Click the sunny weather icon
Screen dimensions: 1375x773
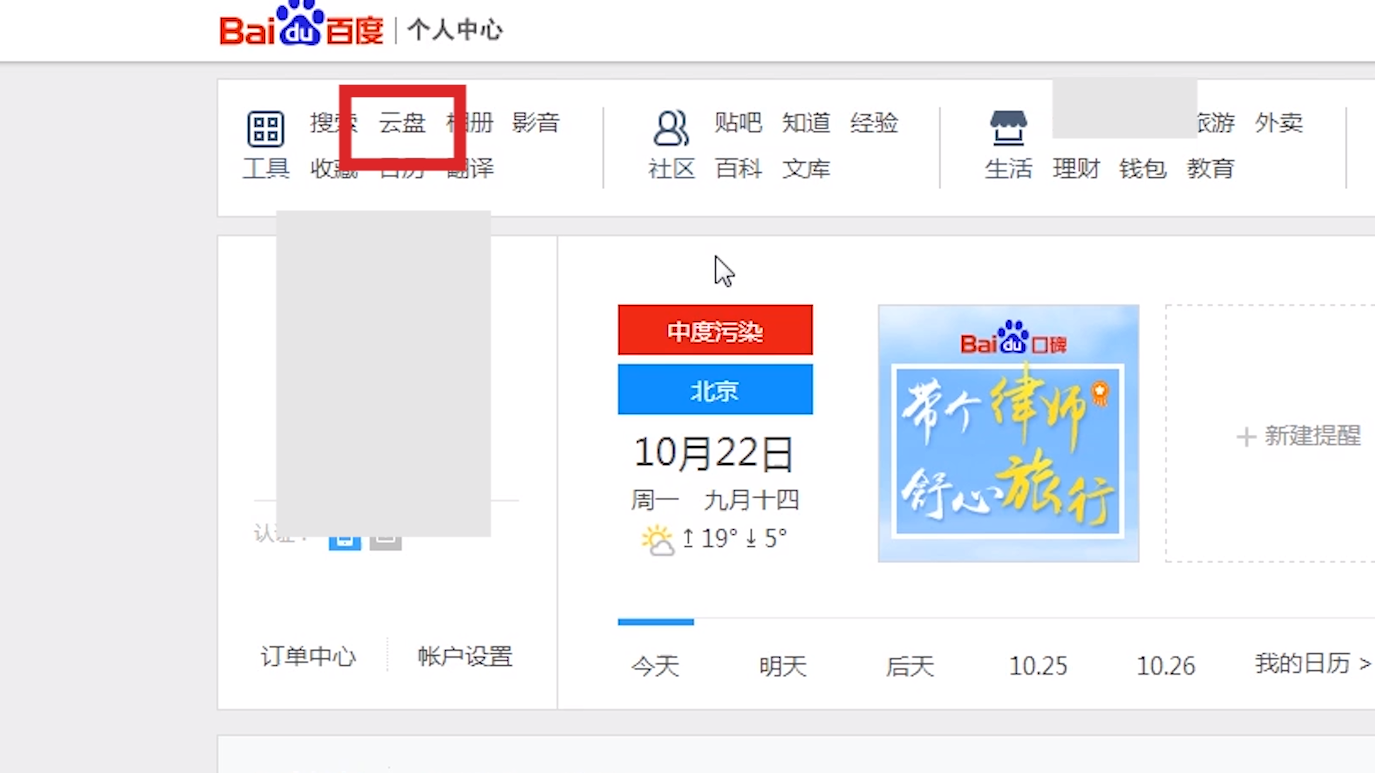click(x=657, y=540)
